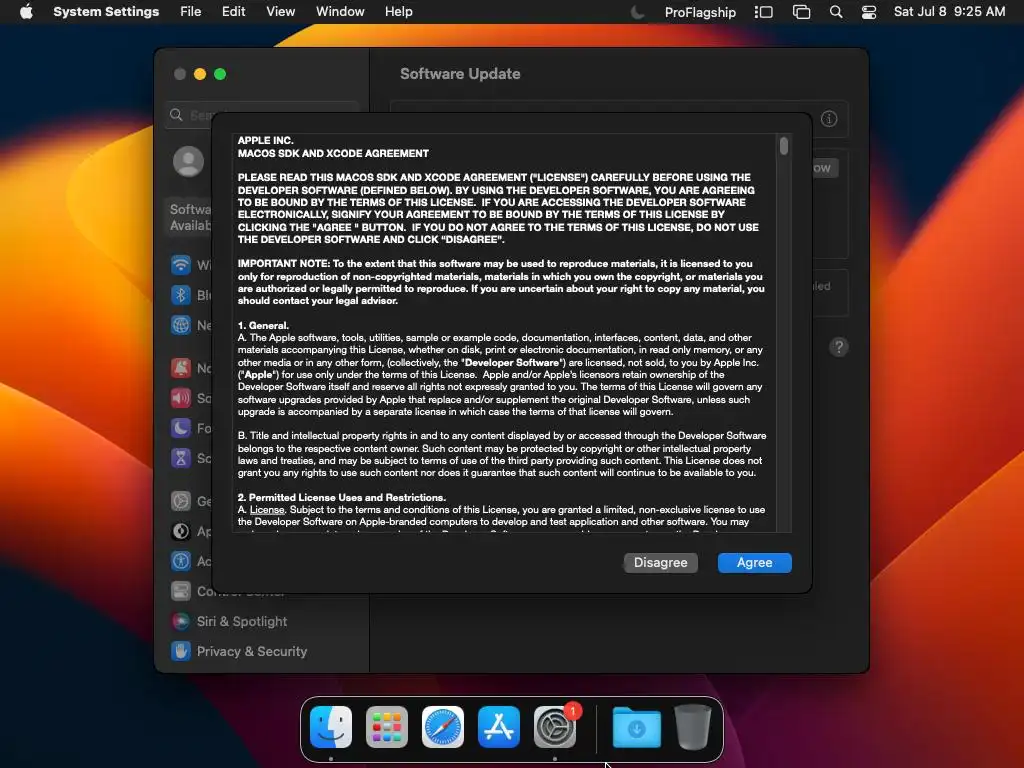This screenshot has width=1024, height=768.
Task: Click the info button in Software Update
Action: click(829, 119)
